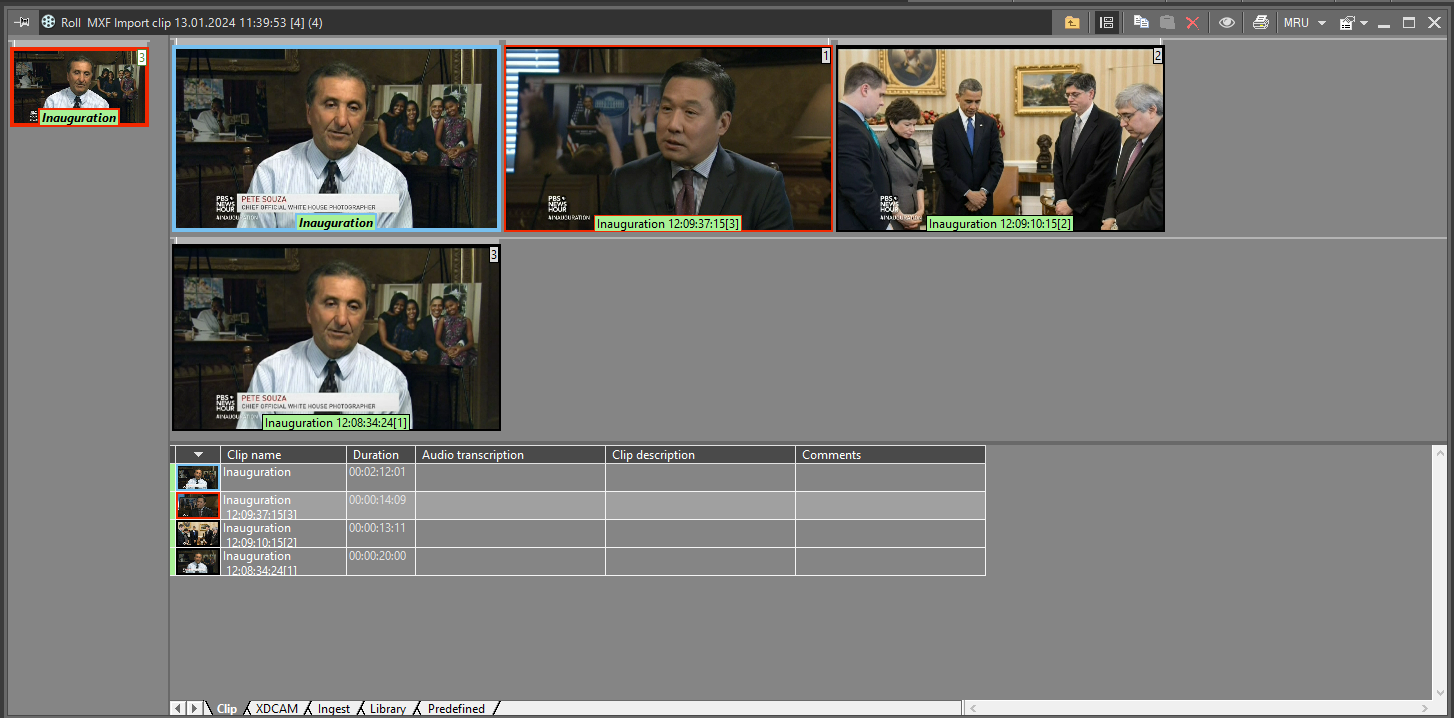This screenshot has height=718, width=1454.
Task: Select the Inauguration 12:09:10:15[2] thumbnail
Action: click(1000, 139)
